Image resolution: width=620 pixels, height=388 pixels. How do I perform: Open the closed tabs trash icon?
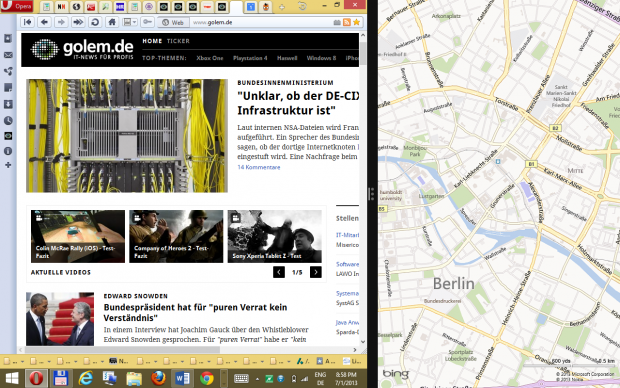(302, 6)
